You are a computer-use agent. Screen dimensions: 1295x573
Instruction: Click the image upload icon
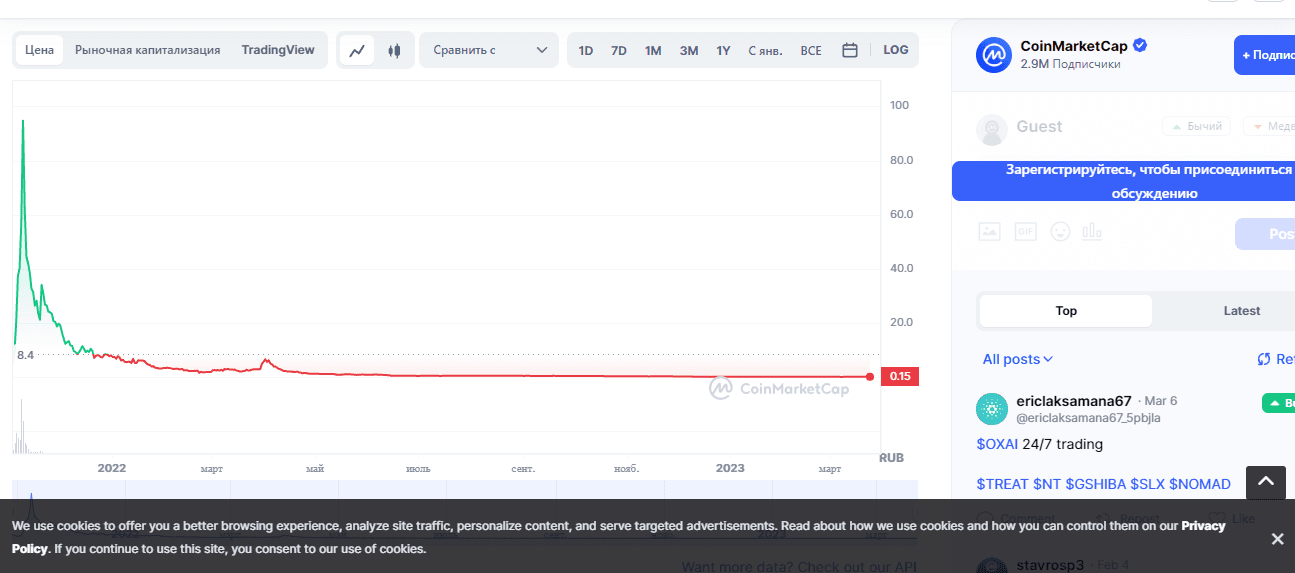pos(989,231)
